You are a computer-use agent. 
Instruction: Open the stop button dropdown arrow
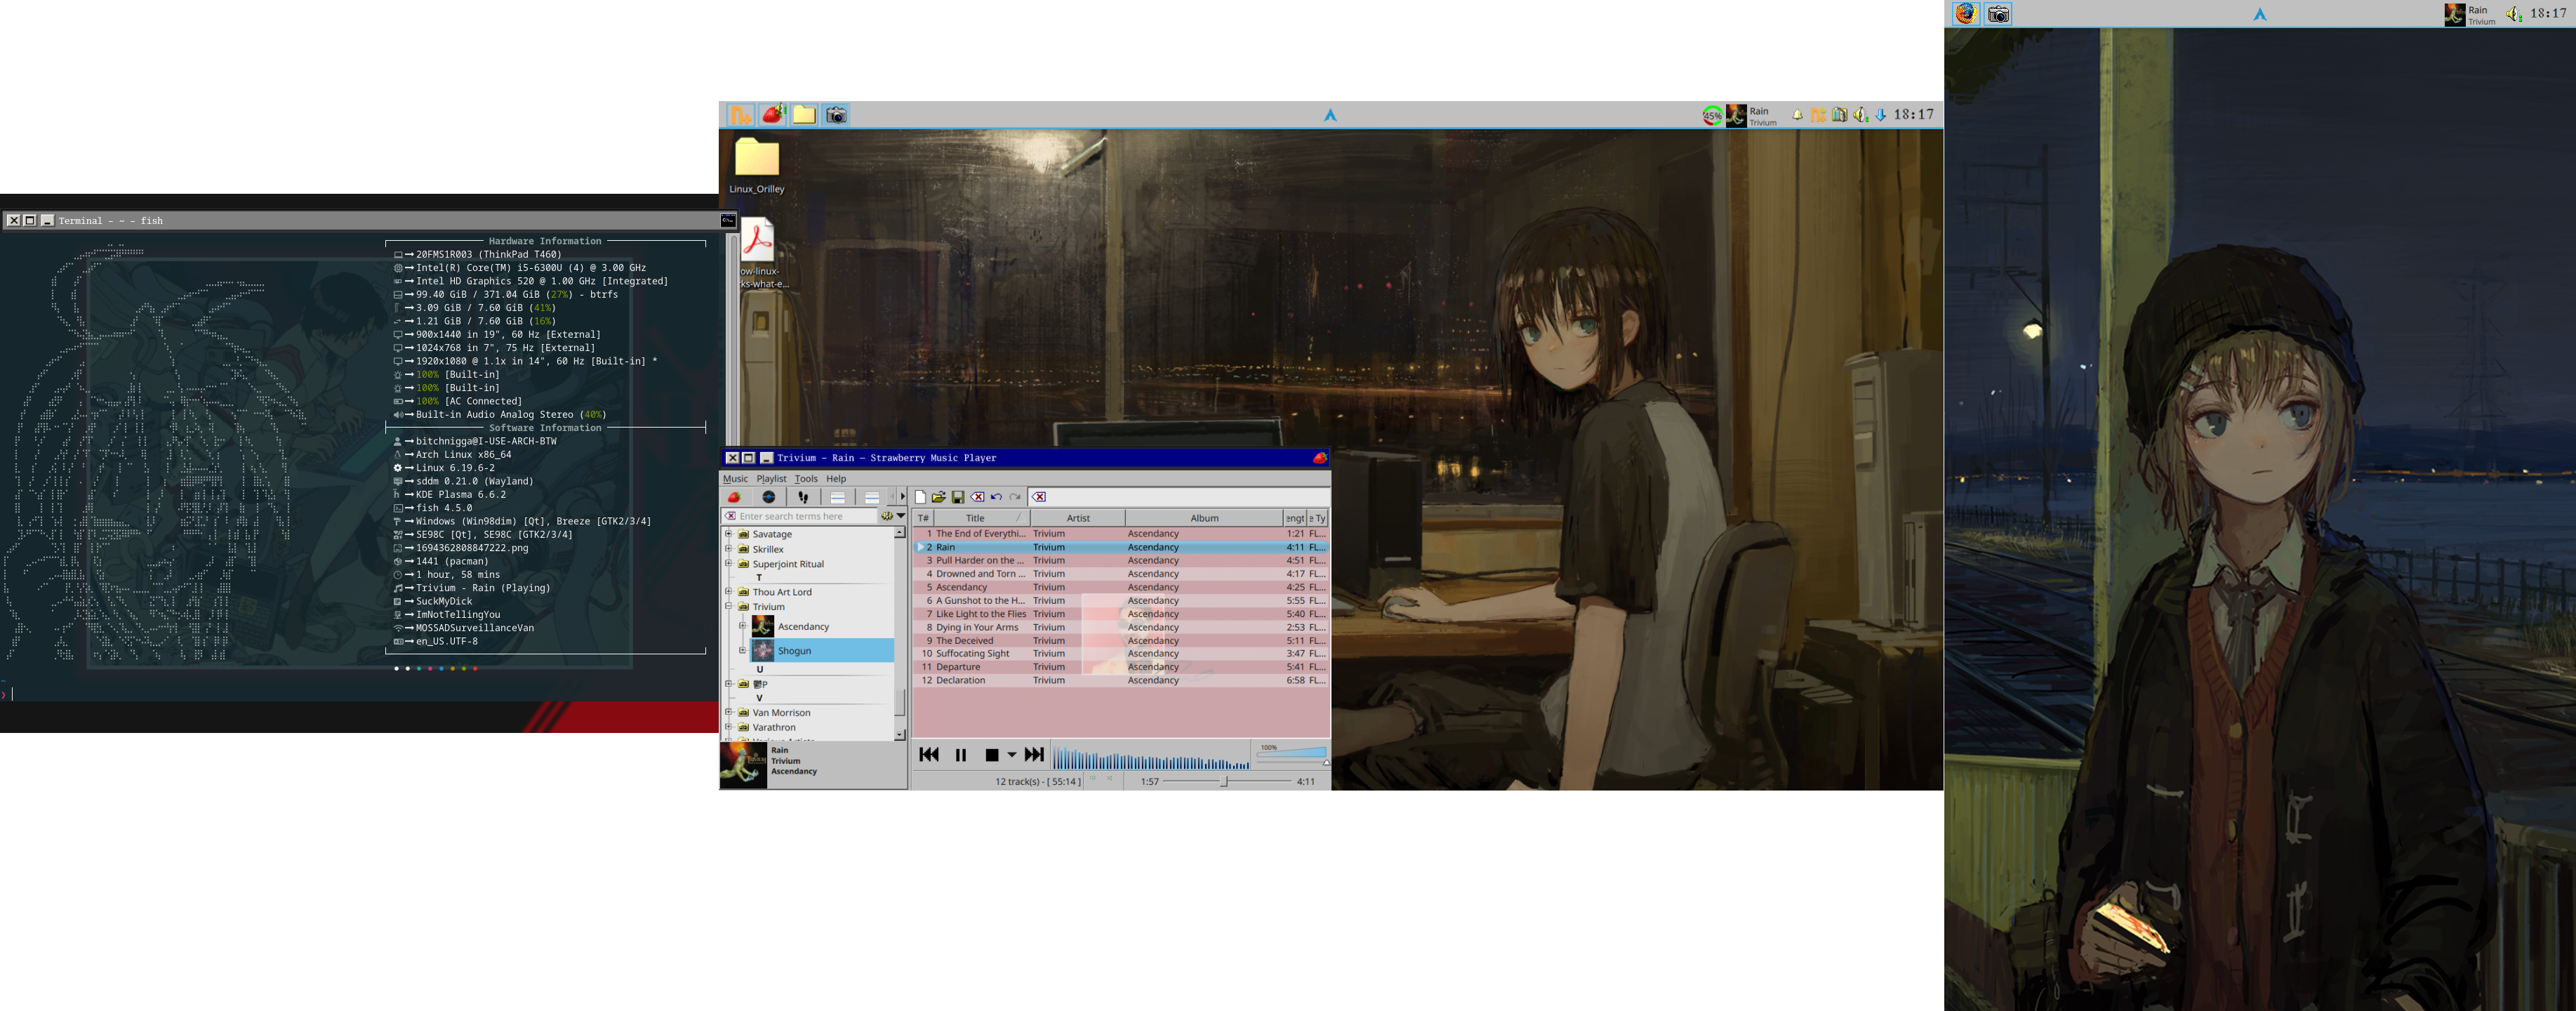(1012, 755)
